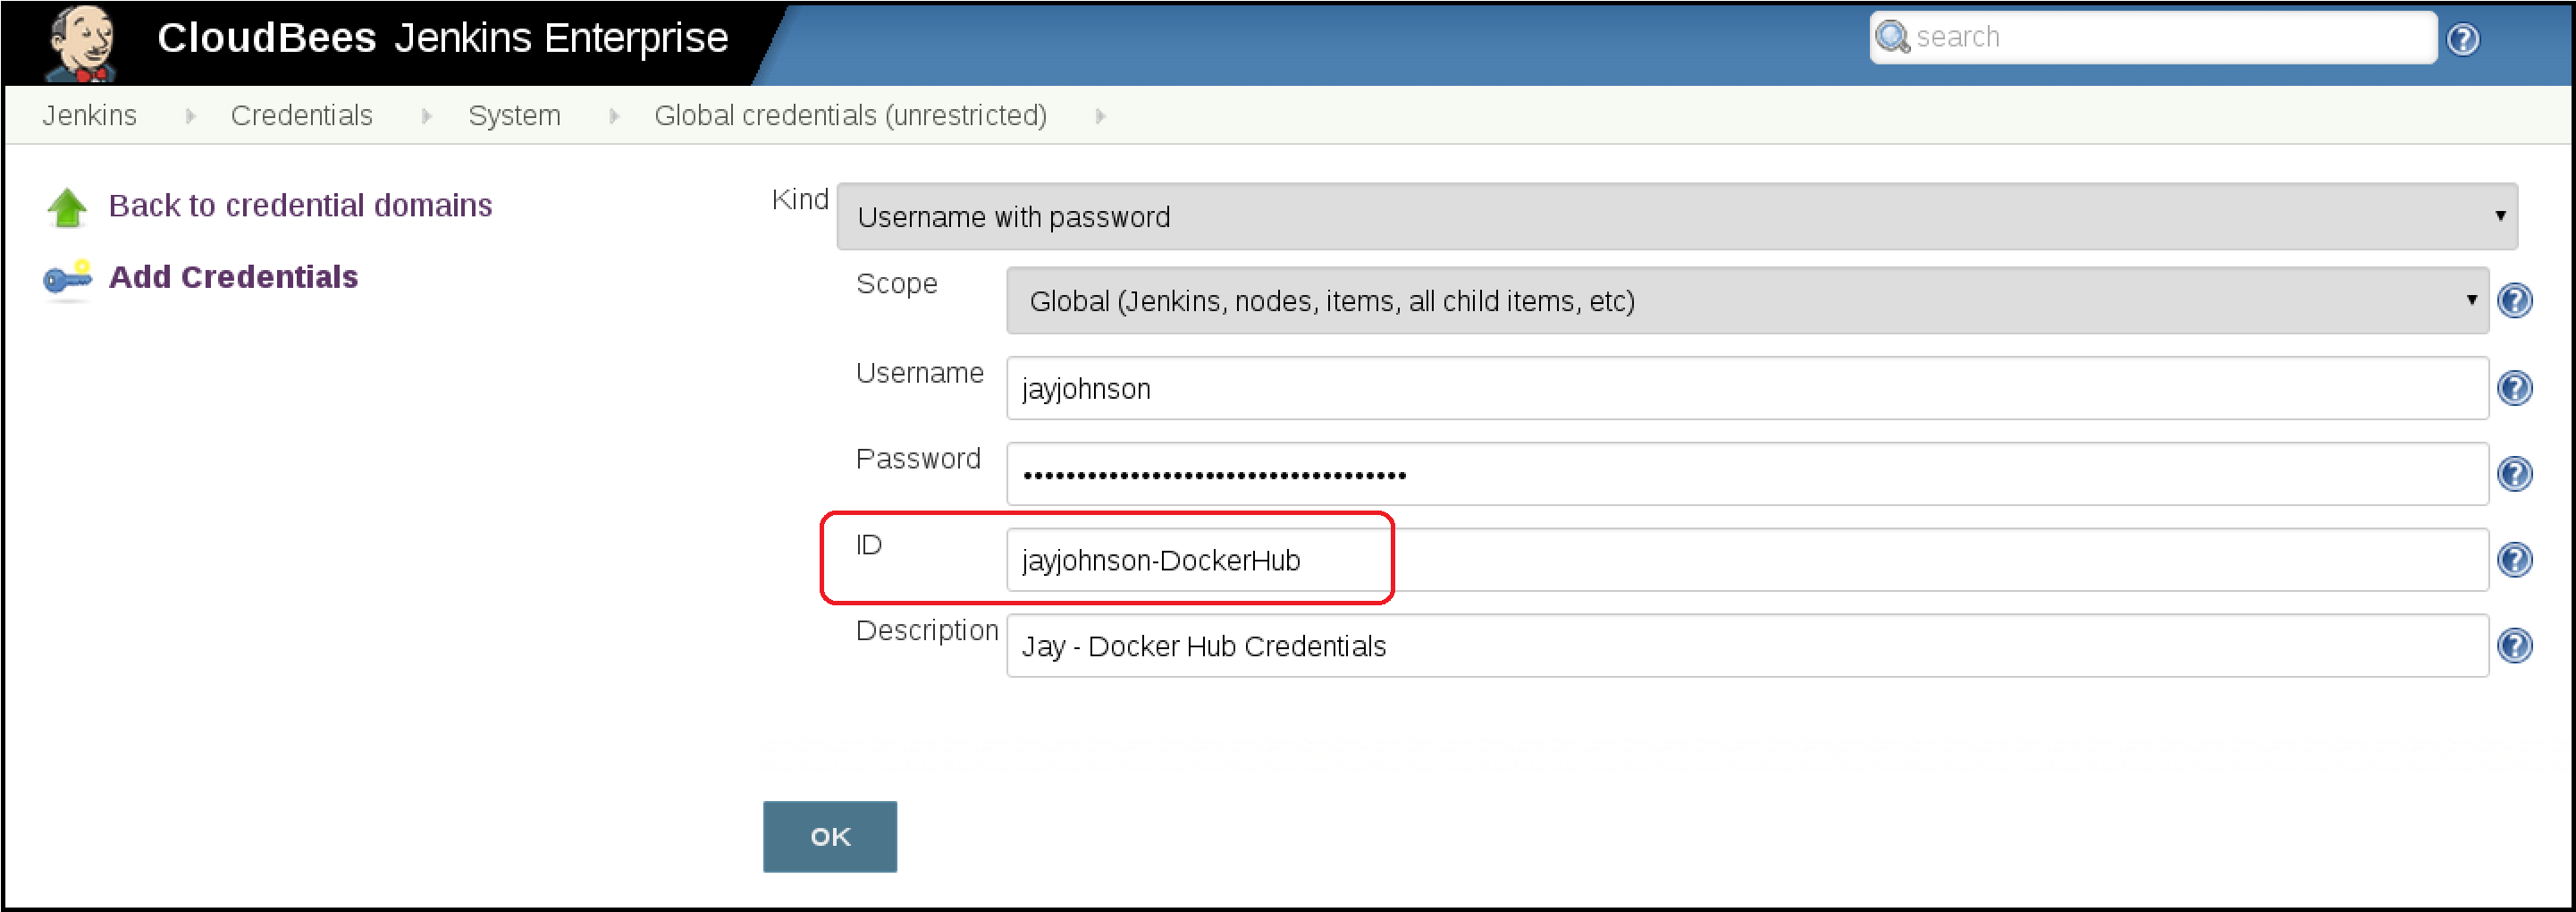The image size is (2576, 912).
Task: Open help for the Password field
Action: (2516, 473)
